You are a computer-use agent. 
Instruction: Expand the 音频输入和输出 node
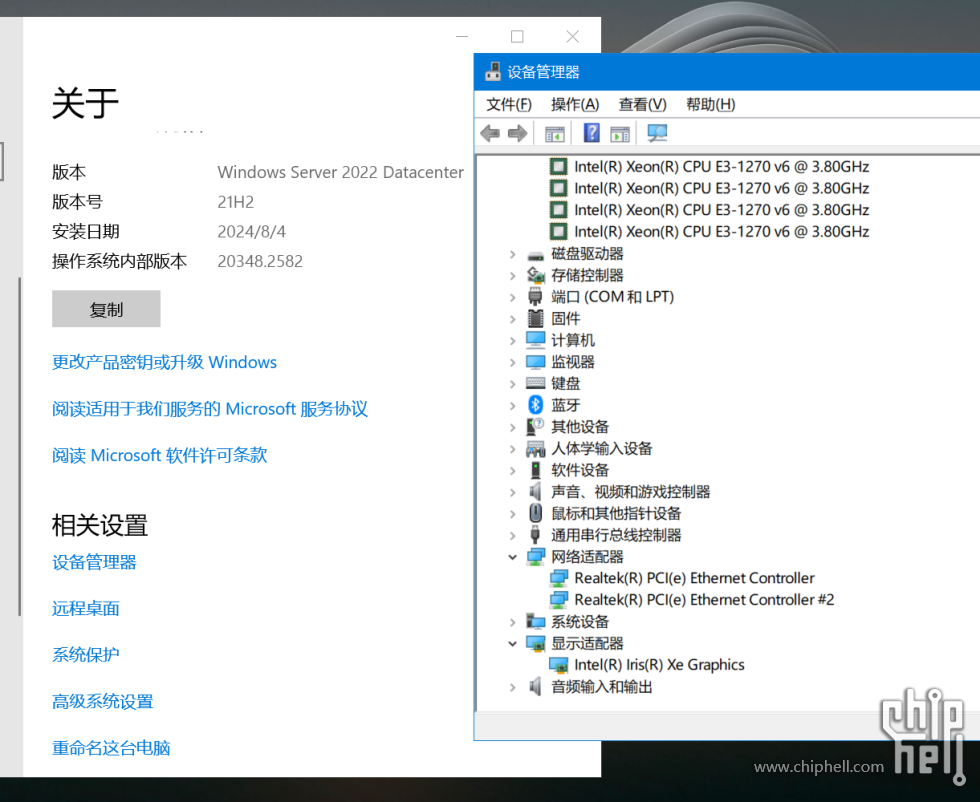(512, 687)
